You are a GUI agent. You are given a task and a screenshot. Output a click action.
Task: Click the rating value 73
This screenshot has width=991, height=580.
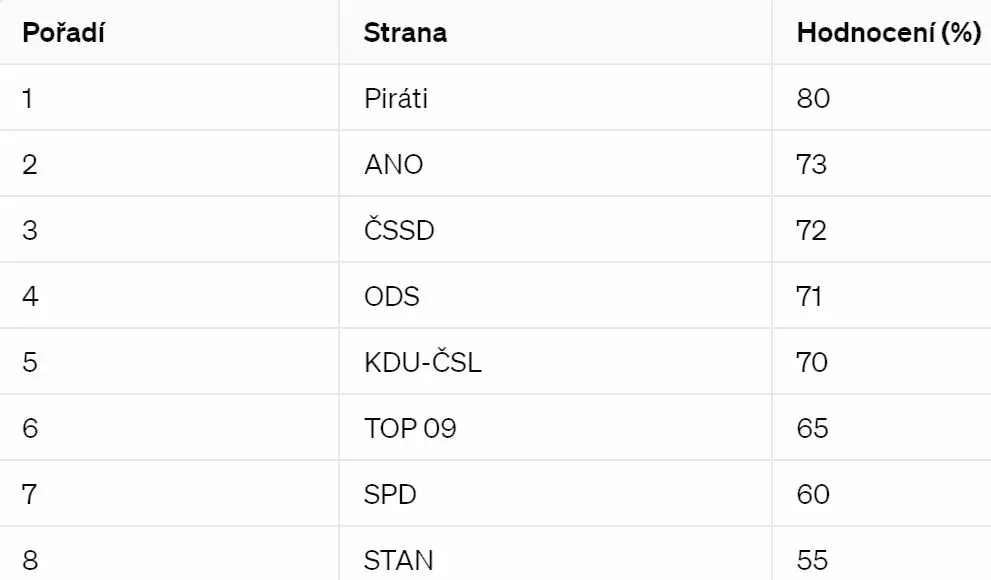coord(812,165)
